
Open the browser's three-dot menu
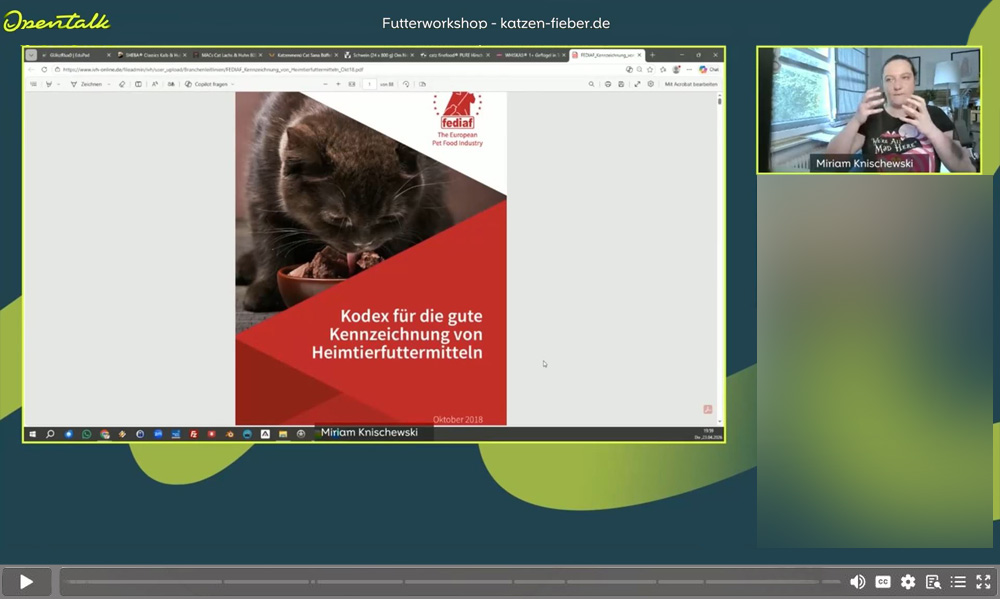[x=689, y=70]
